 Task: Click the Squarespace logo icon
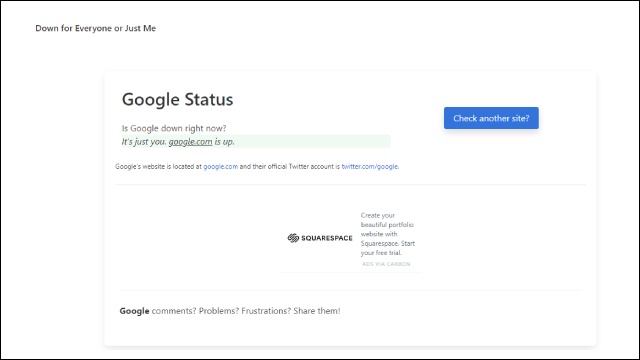(x=293, y=238)
